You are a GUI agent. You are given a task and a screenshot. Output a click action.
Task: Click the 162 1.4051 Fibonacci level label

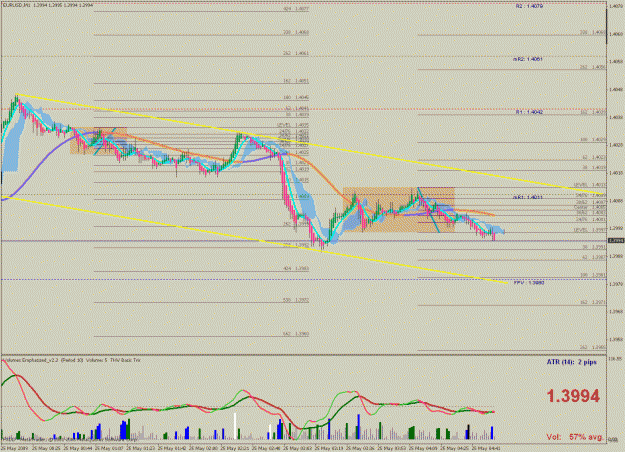click(296, 81)
